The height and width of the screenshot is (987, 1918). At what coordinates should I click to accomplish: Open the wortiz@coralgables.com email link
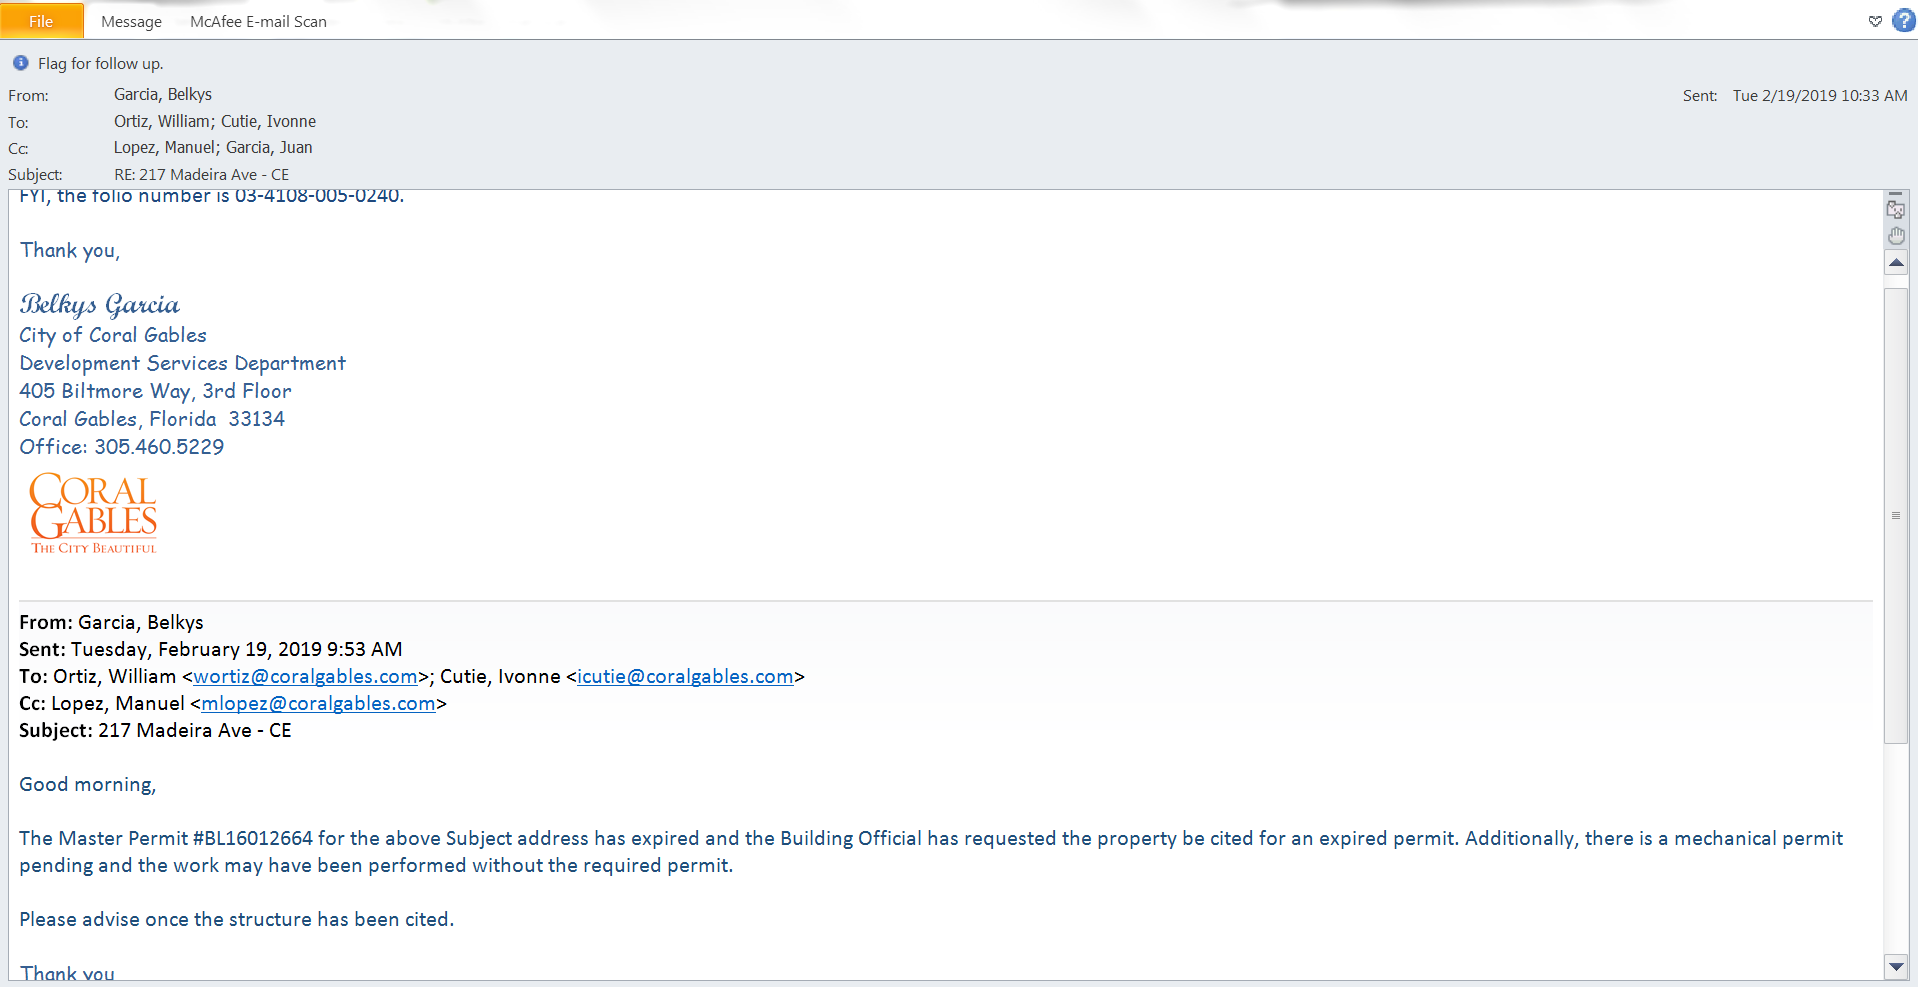[x=305, y=677]
